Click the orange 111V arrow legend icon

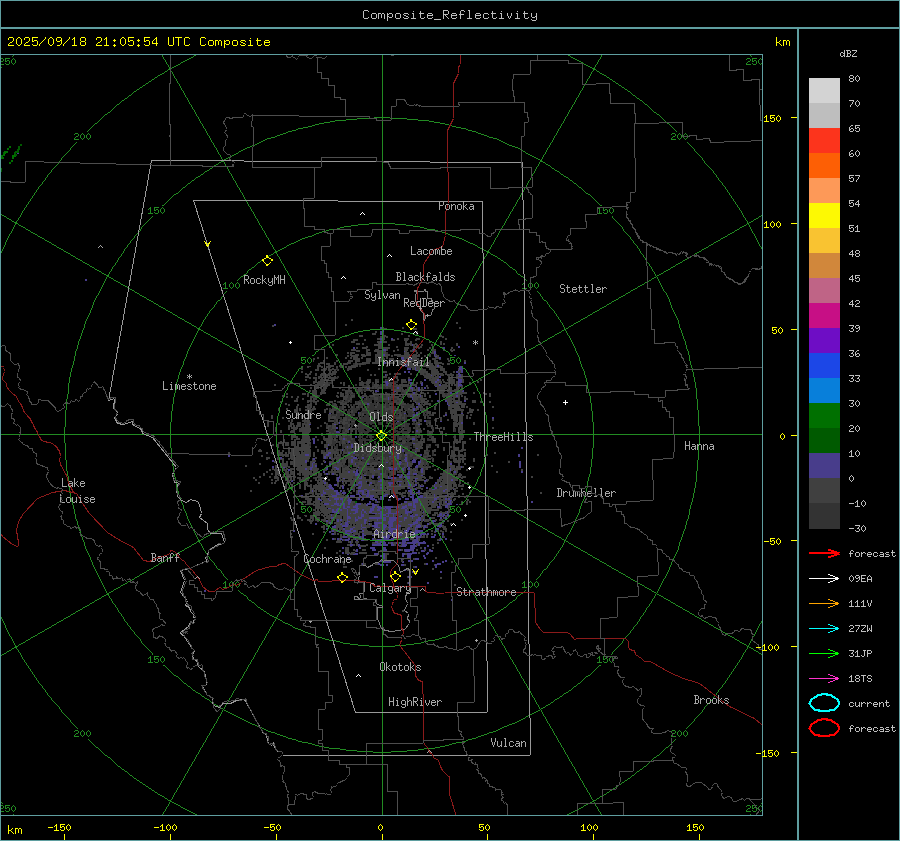coord(824,603)
